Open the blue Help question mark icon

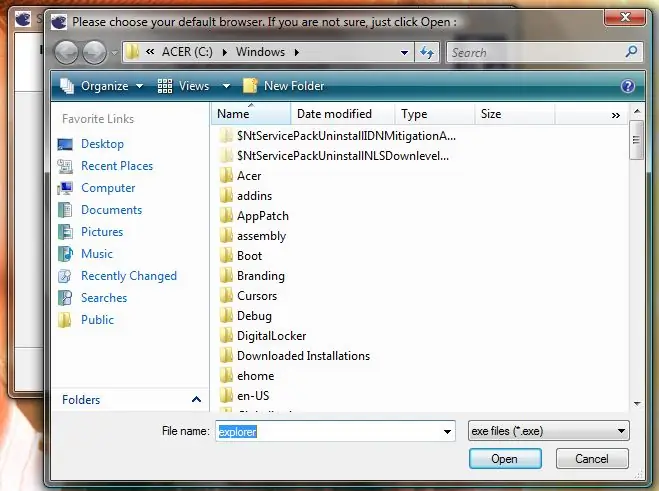pyautogui.click(x=627, y=86)
